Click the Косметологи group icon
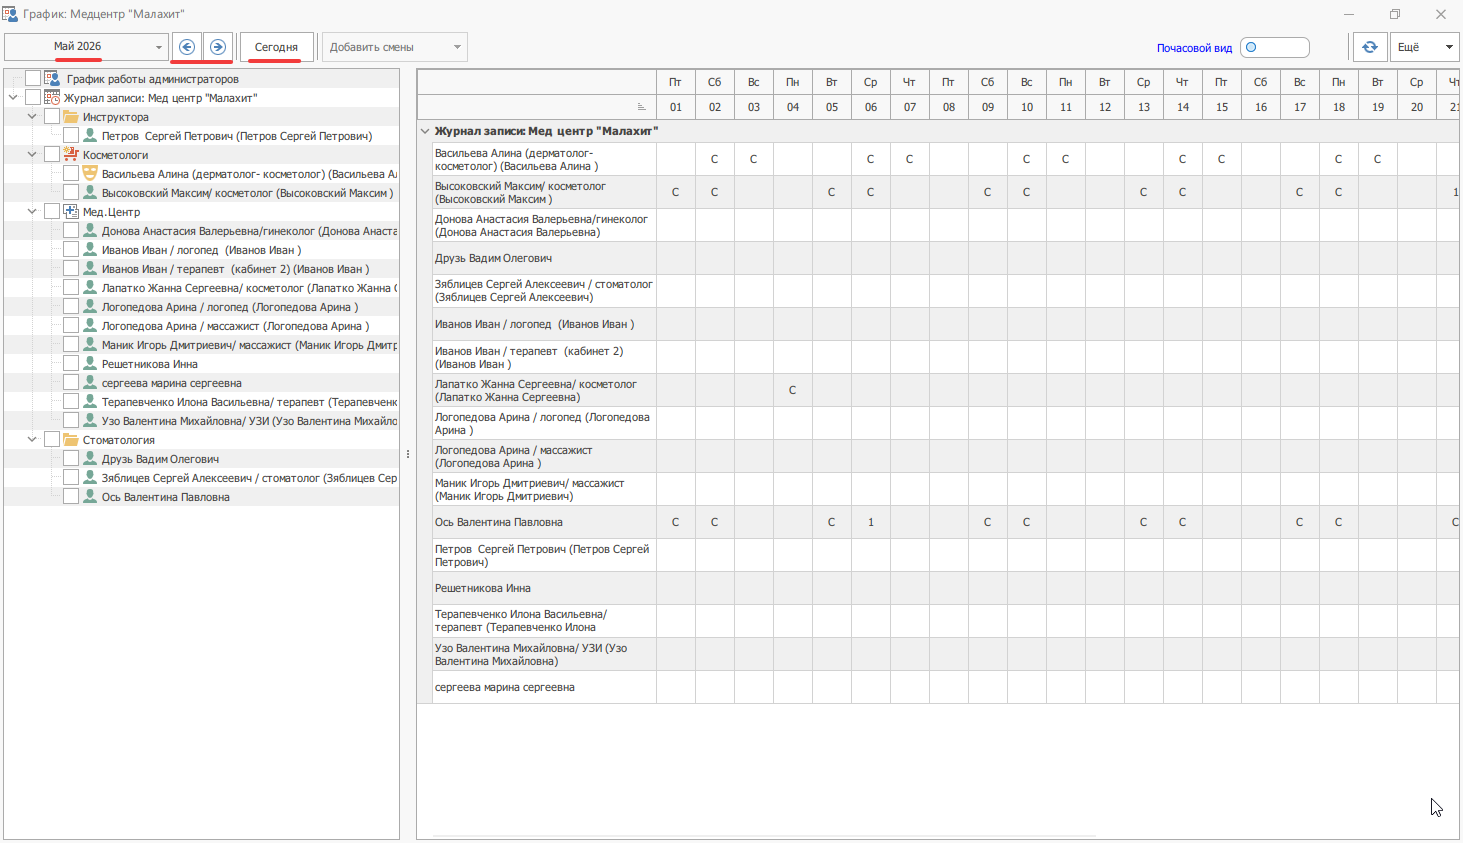 71,155
